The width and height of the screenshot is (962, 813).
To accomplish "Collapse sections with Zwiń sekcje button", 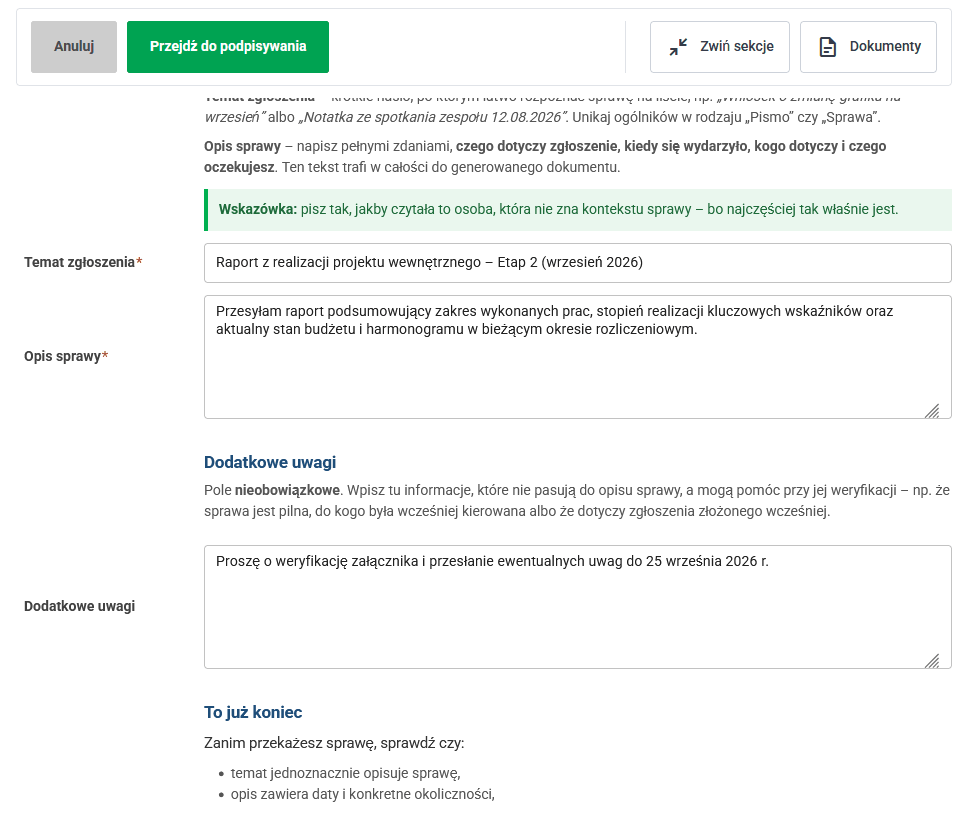I will point(720,47).
